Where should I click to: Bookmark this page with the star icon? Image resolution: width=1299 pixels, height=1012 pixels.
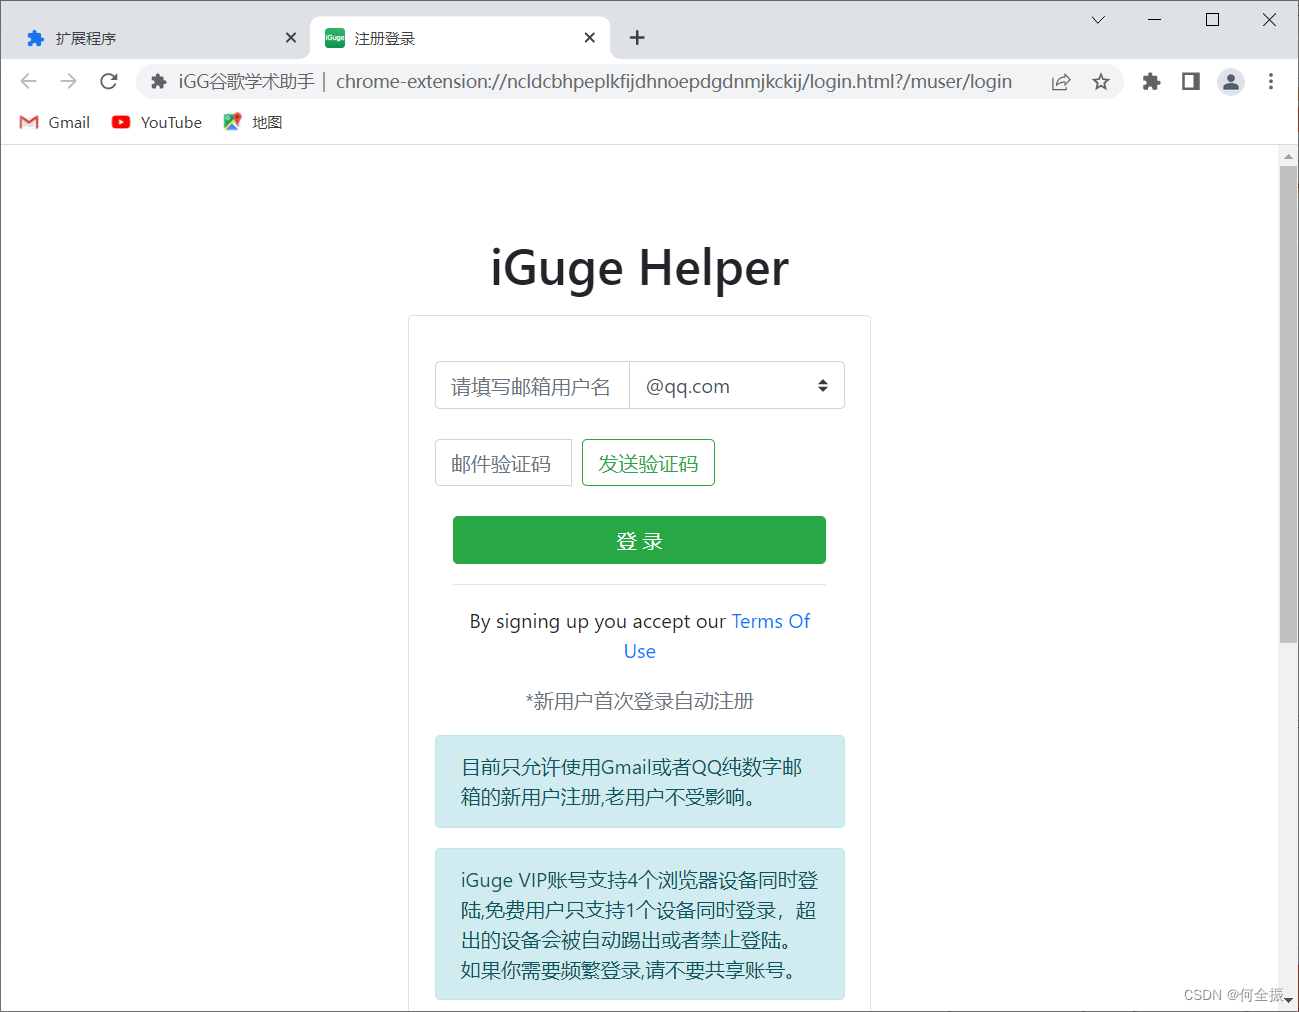click(1101, 82)
